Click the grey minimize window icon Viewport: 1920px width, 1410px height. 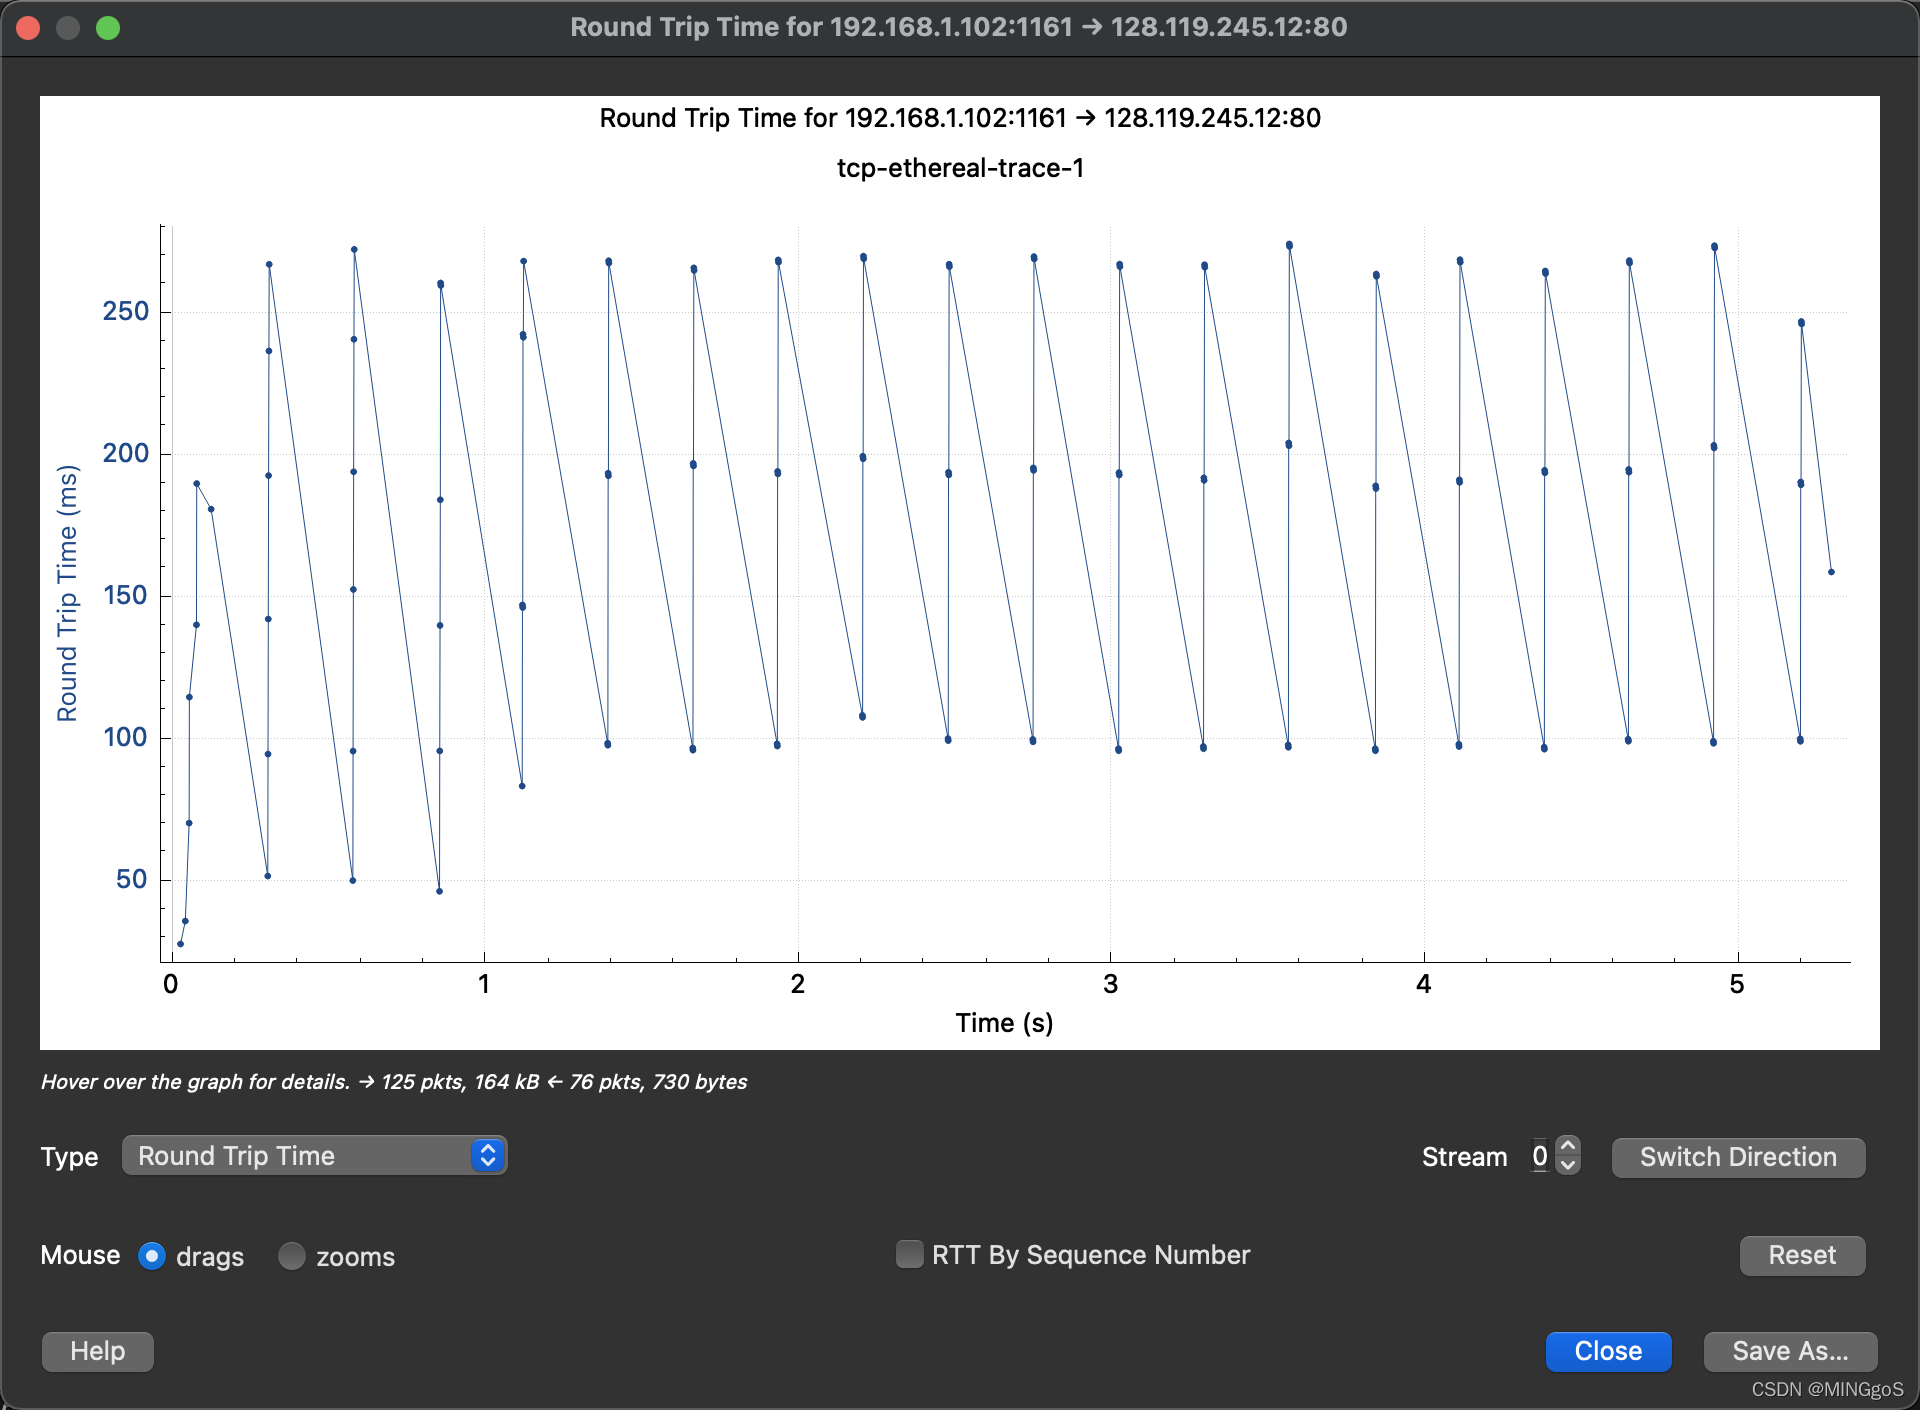pos(68,27)
